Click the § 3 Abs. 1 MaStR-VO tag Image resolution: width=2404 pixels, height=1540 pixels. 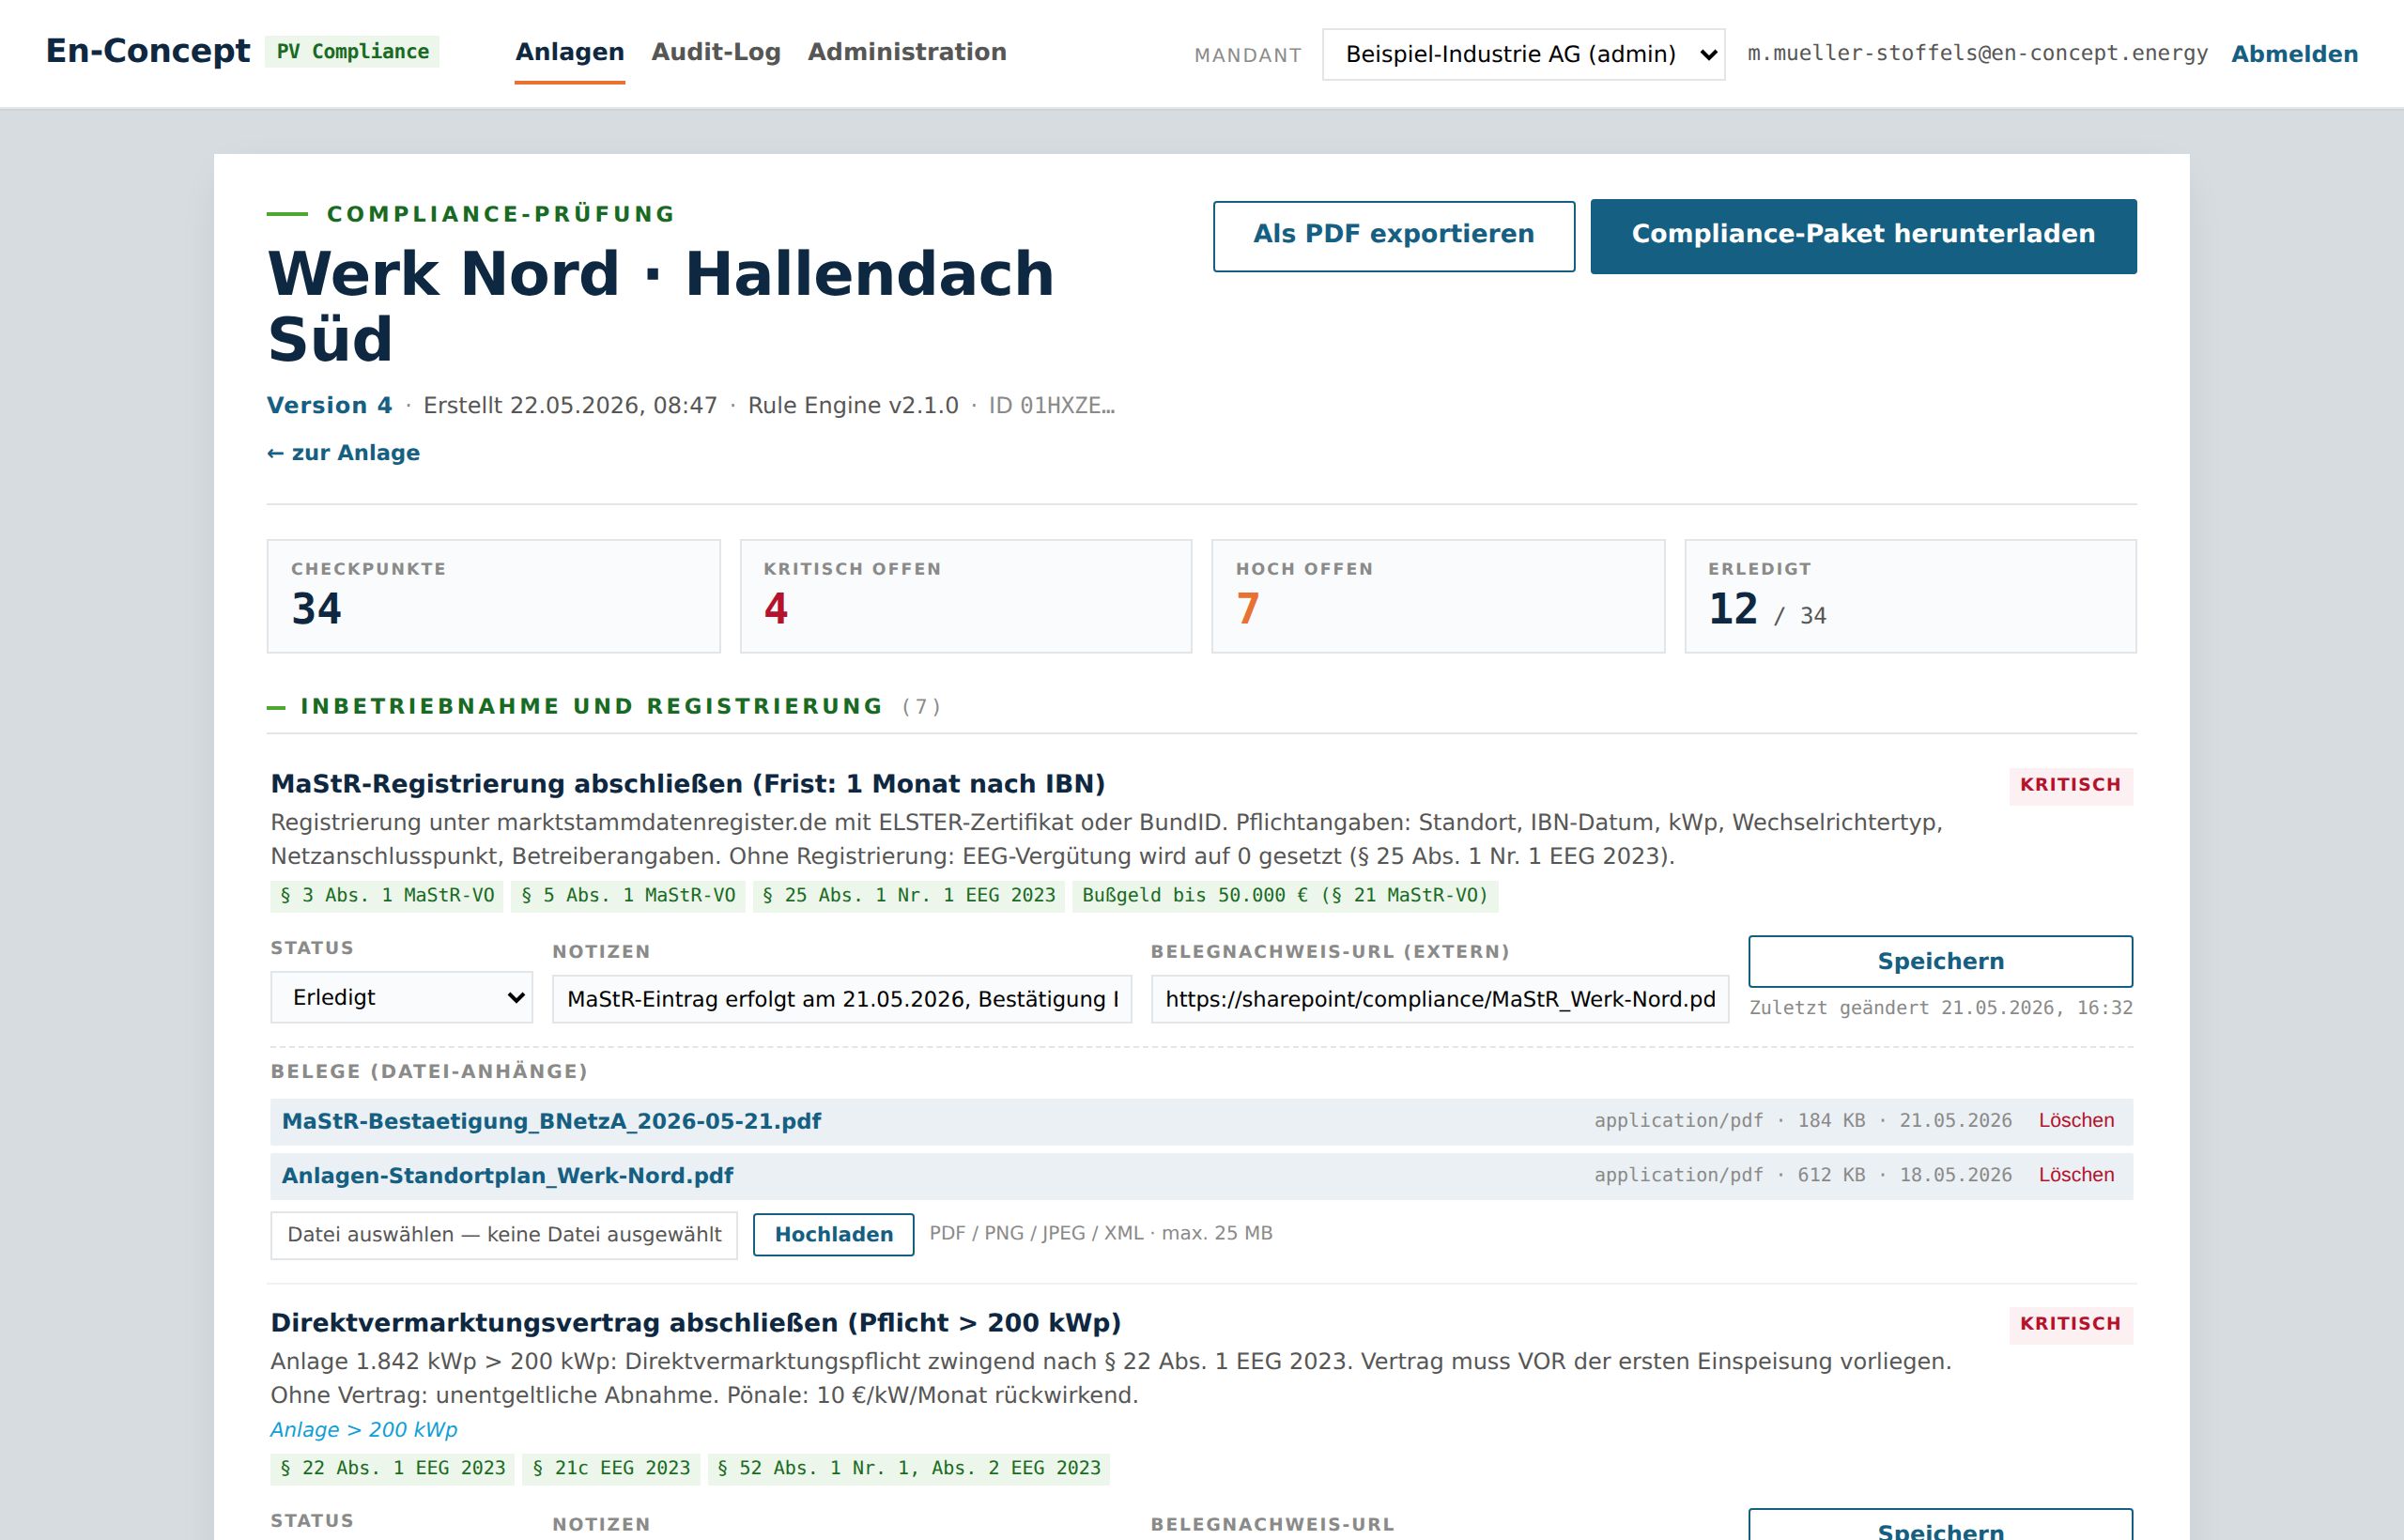click(387, 895)
